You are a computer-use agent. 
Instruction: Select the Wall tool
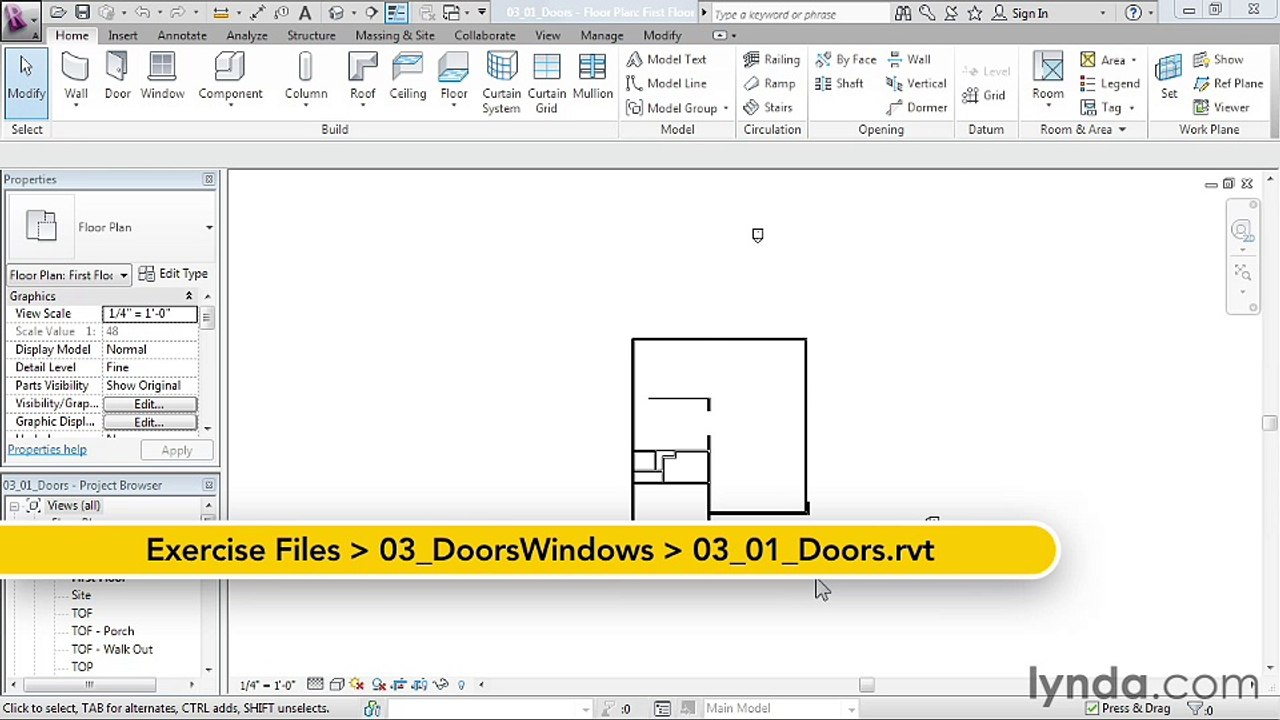[x=76, y=78]
